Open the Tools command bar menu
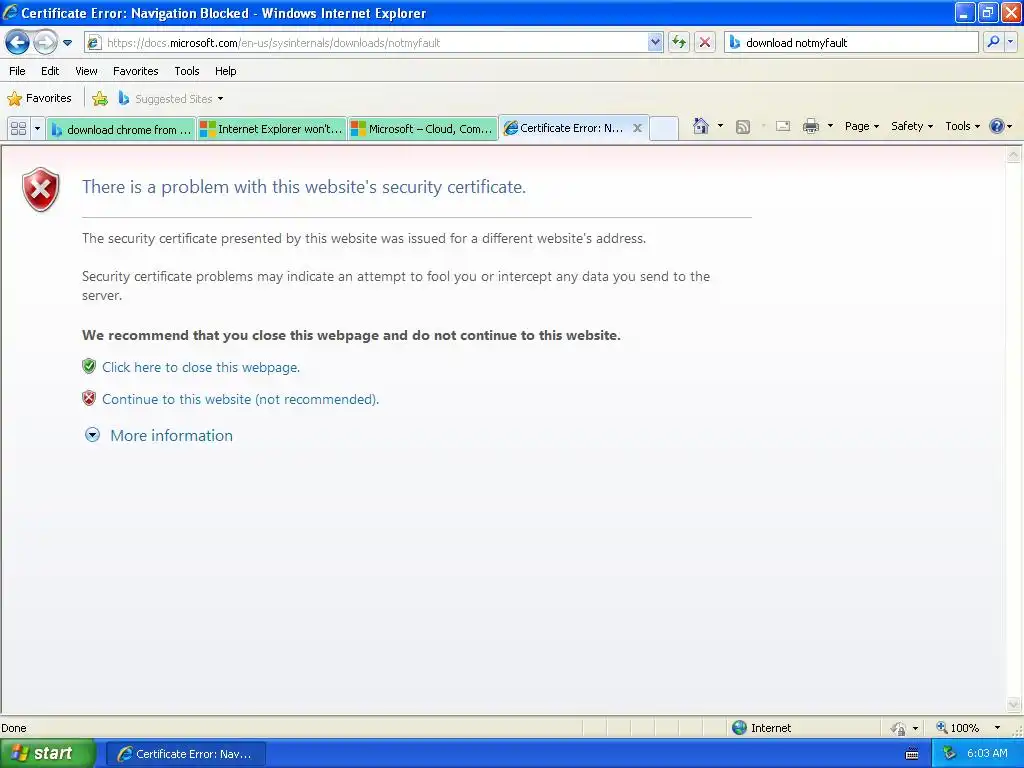Image resolution: width=1024 pixels, height=768 pixels. coord(962,126)
